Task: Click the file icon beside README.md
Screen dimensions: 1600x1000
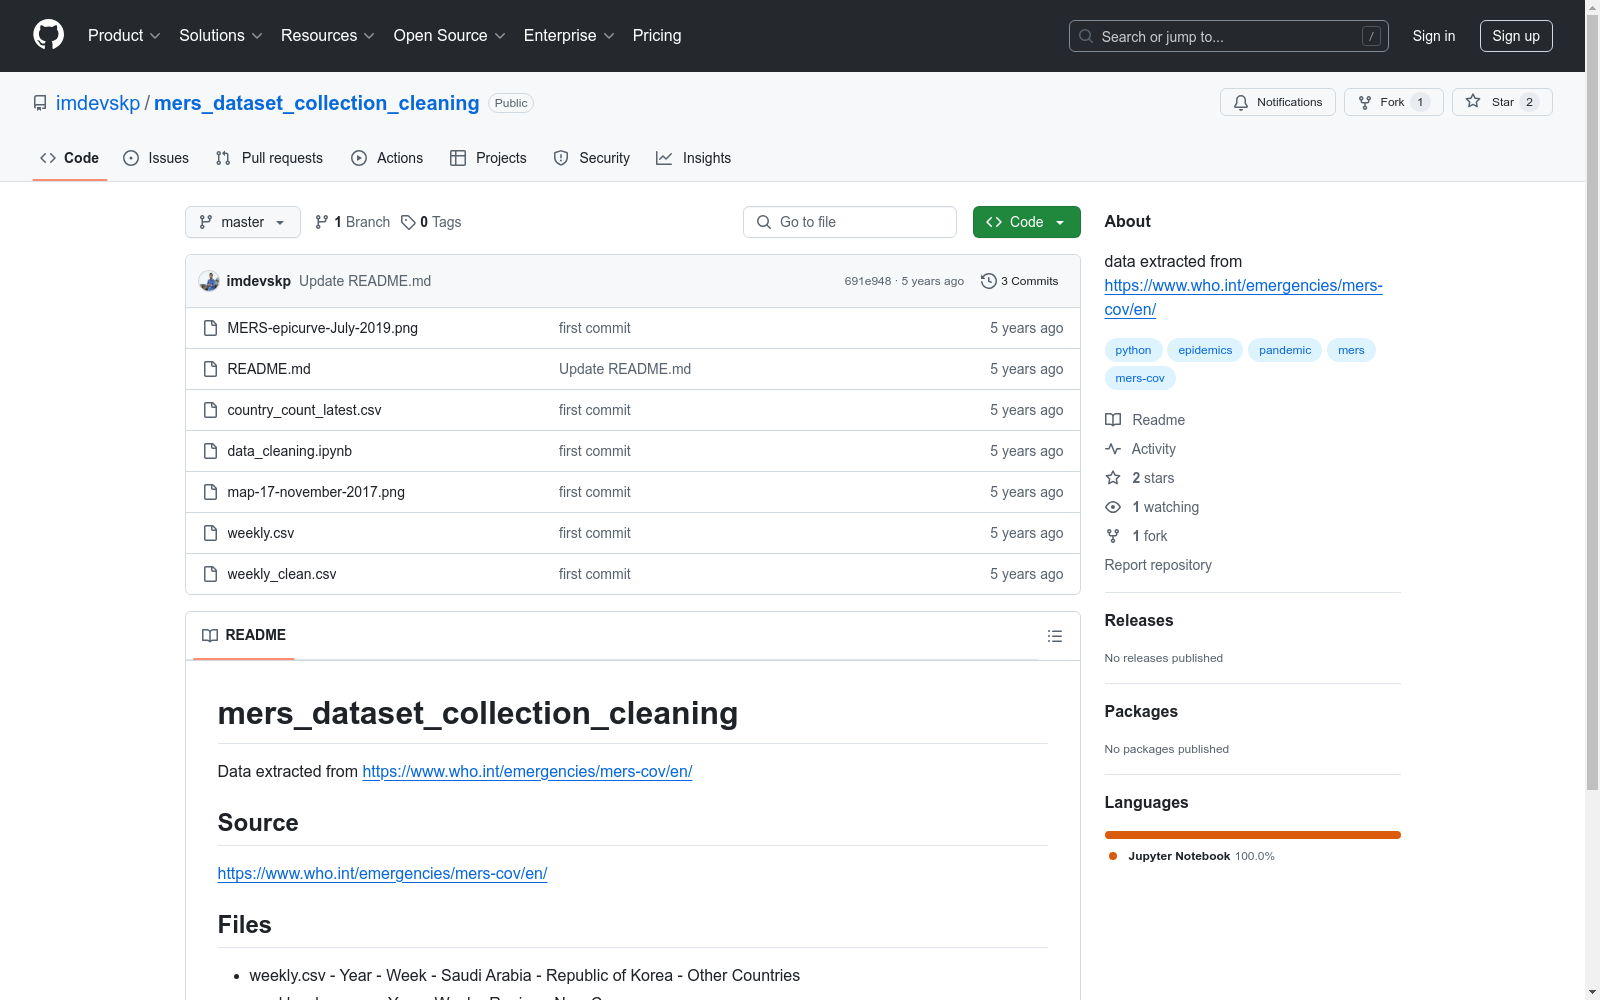Action: 210,369
